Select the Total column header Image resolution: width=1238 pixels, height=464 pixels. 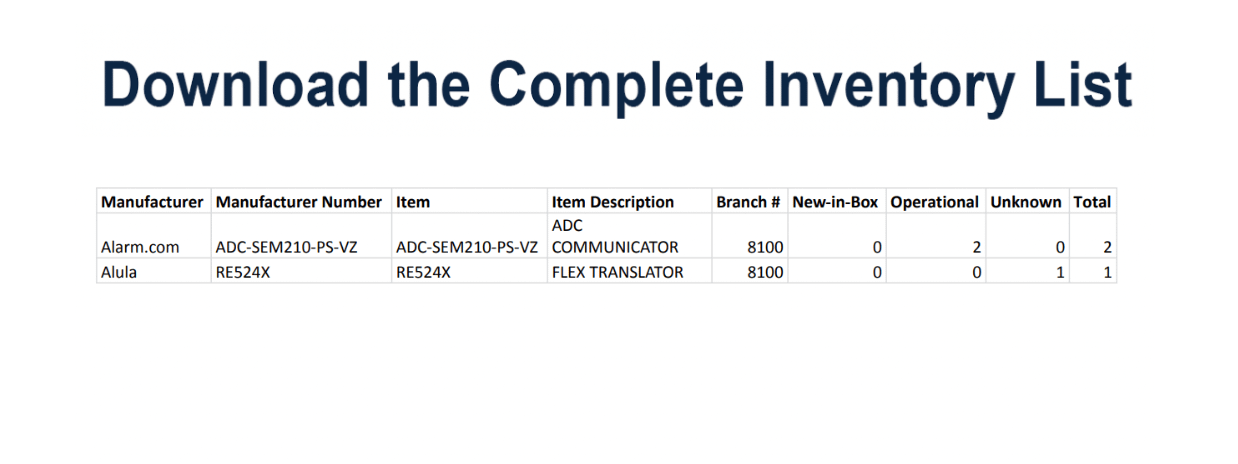1092,202
